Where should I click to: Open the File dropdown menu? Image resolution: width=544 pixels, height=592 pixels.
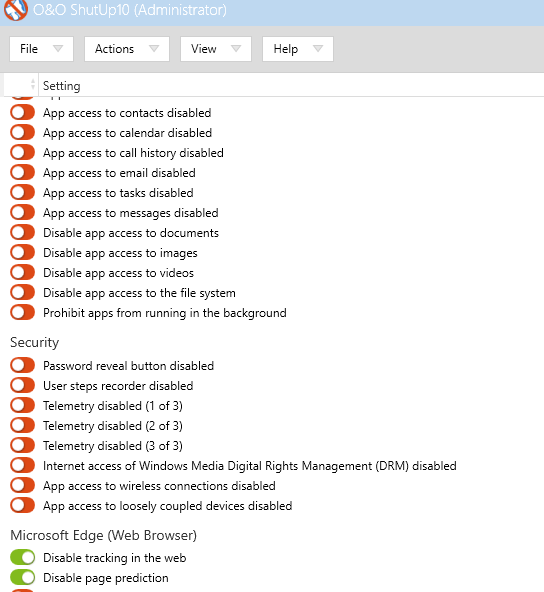click(x=41, y=49)
